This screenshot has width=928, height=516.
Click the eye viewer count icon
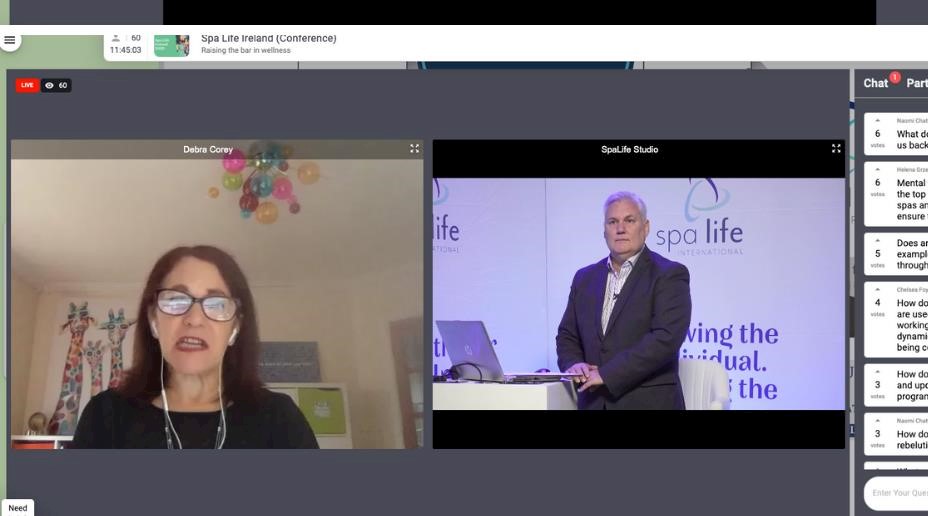[x=49, y=85]
